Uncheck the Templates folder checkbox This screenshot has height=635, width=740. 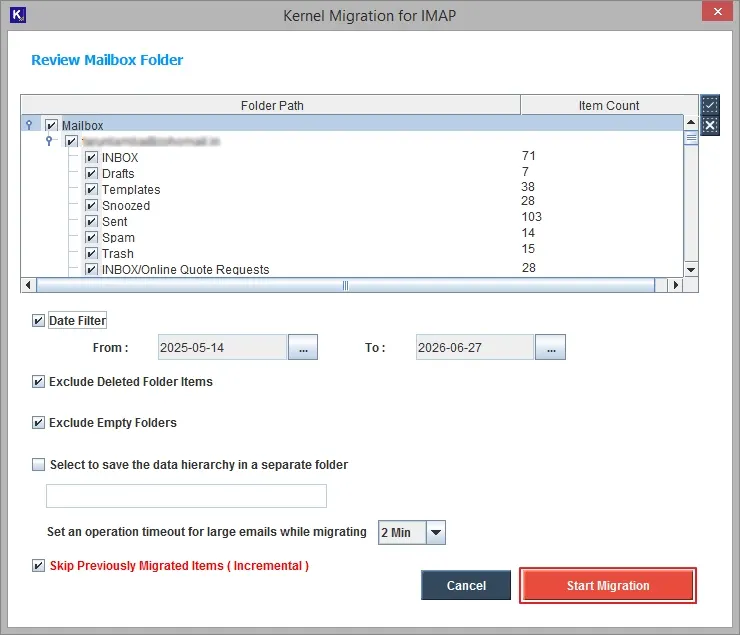[x=91, y=189]
